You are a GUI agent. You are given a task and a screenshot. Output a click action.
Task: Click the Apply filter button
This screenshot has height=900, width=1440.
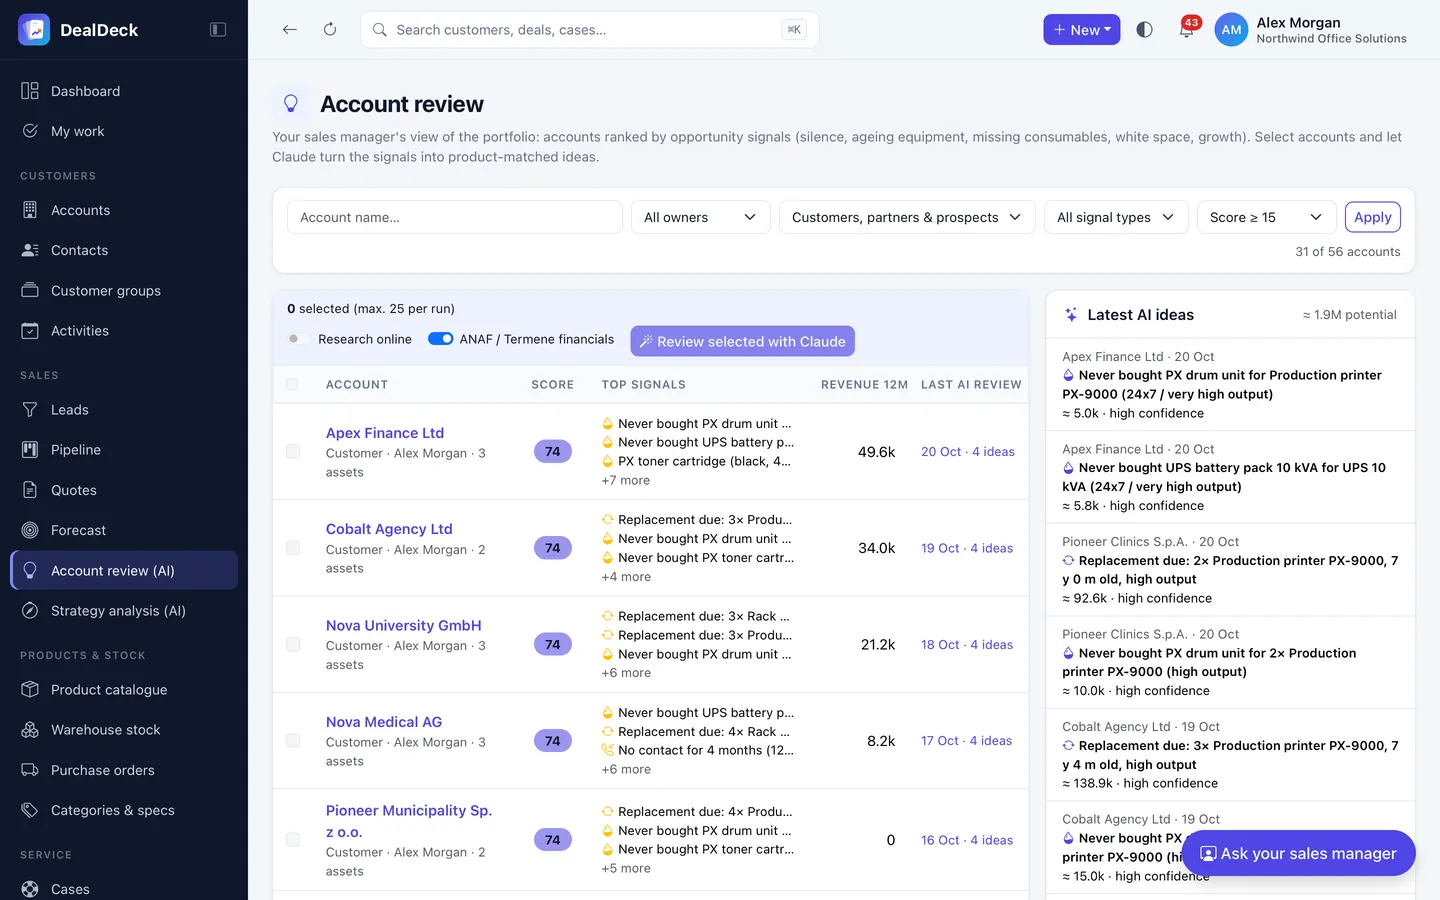1372,217
